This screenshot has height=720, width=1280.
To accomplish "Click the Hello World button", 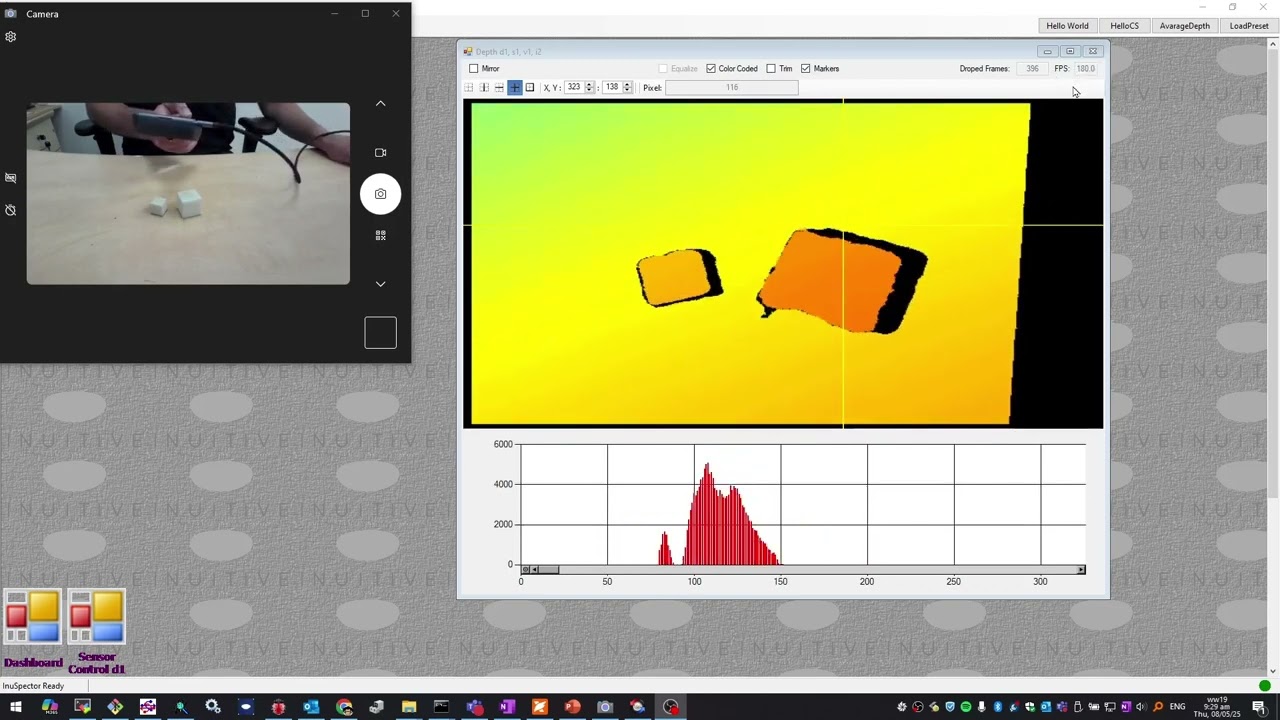I will pos(1067,26).
